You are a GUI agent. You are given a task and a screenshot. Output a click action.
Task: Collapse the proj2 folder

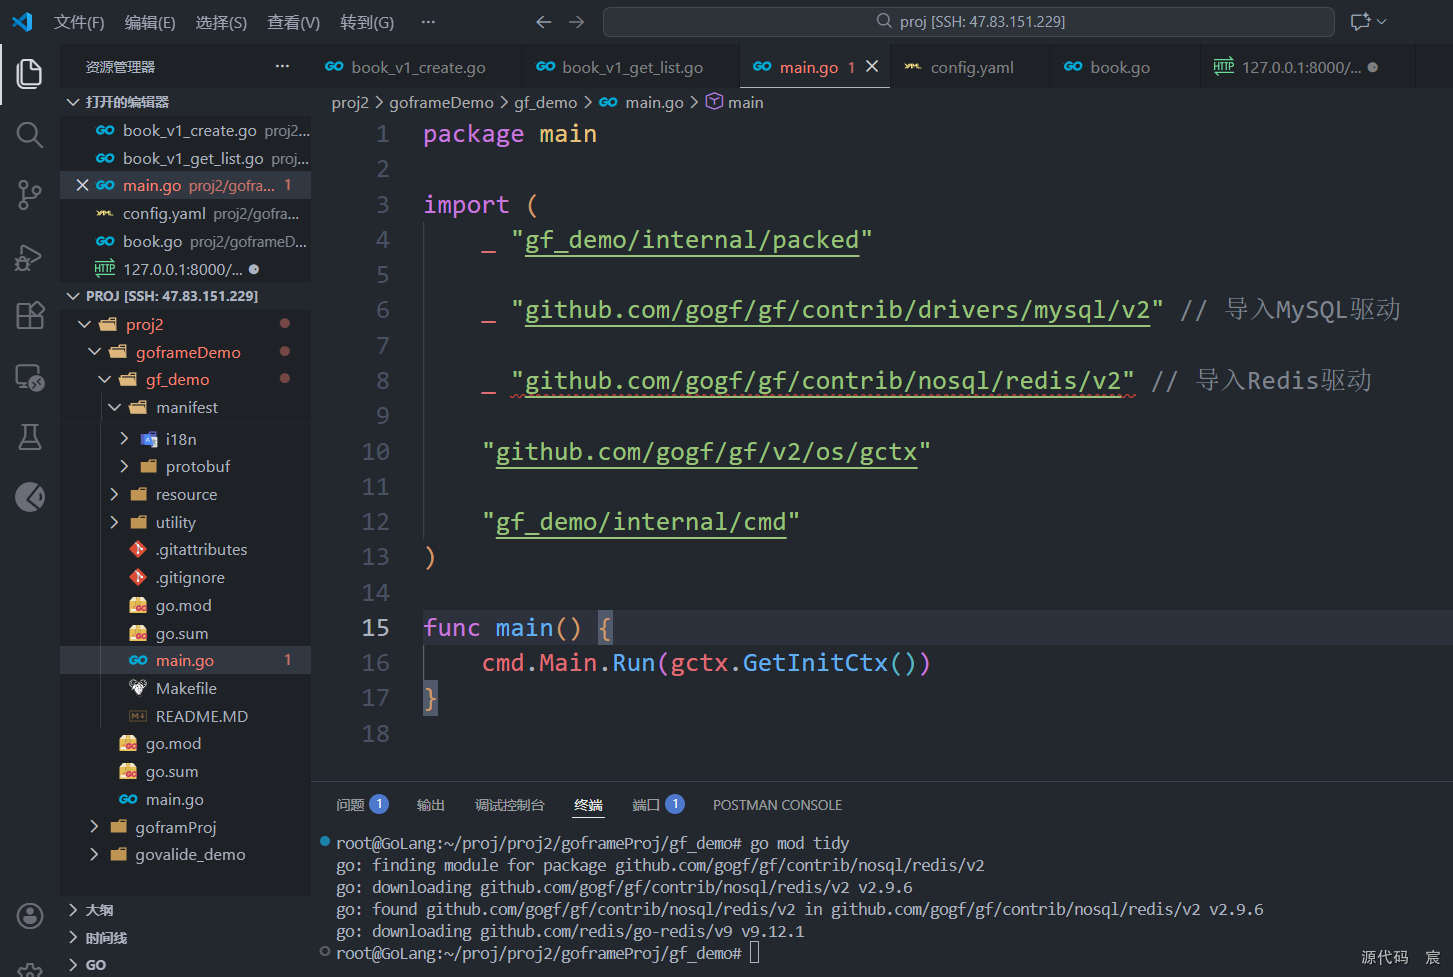point(84,324)
